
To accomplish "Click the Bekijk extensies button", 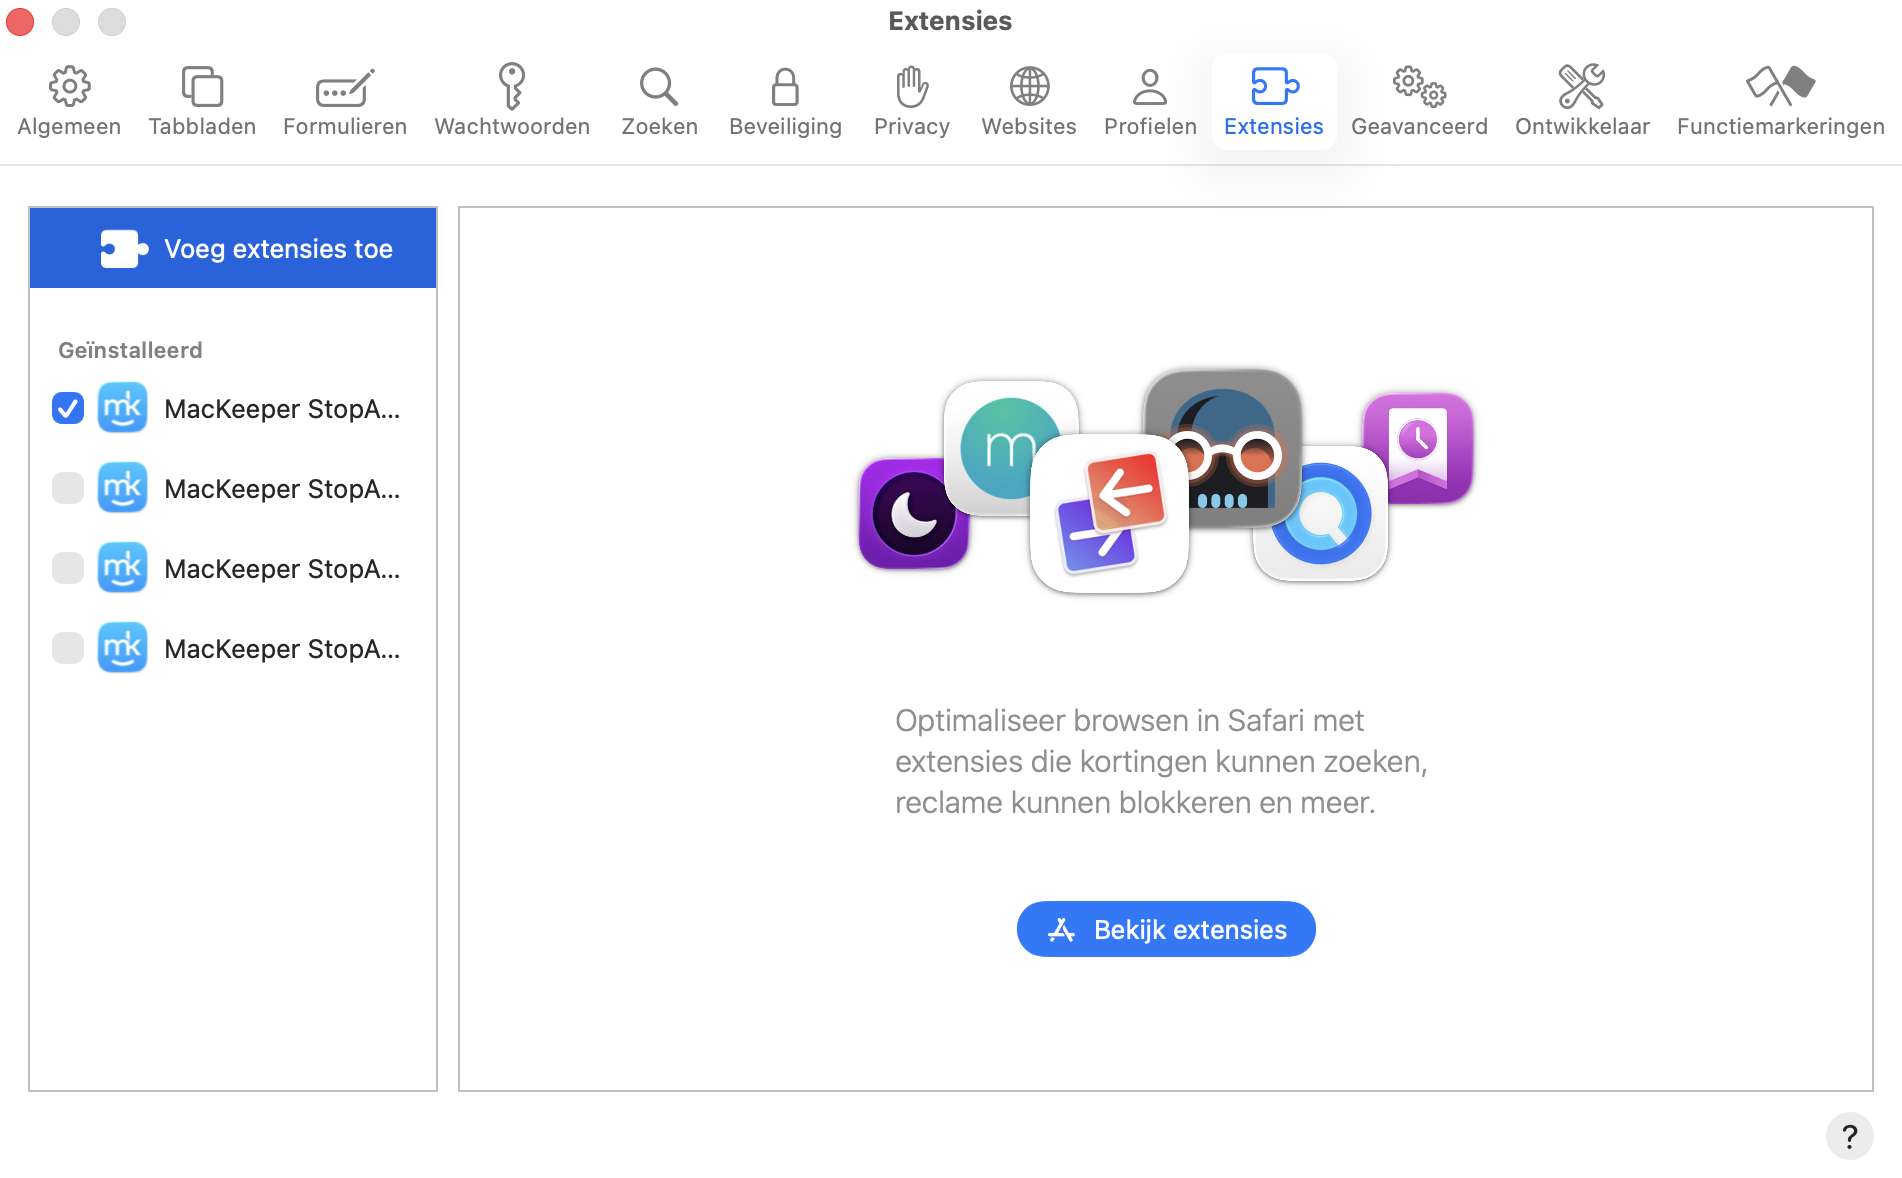I will [x=1166, y=929].
